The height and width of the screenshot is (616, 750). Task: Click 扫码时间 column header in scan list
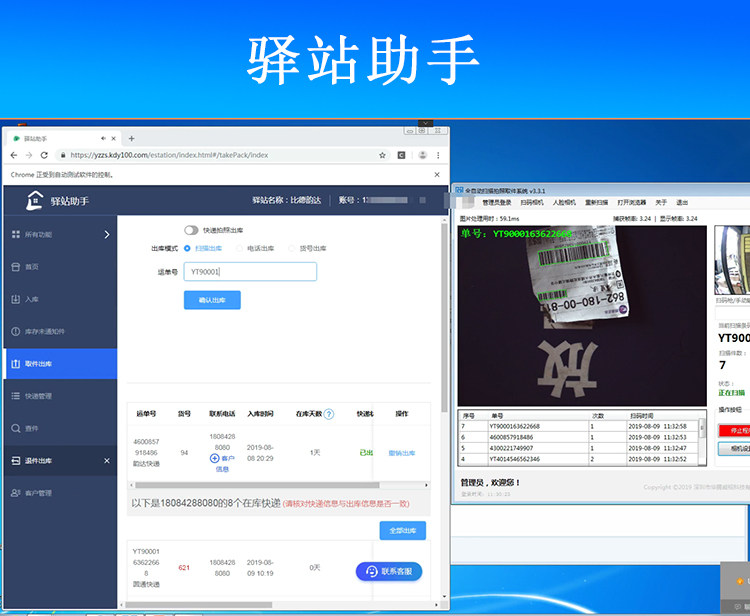point(641,416)
